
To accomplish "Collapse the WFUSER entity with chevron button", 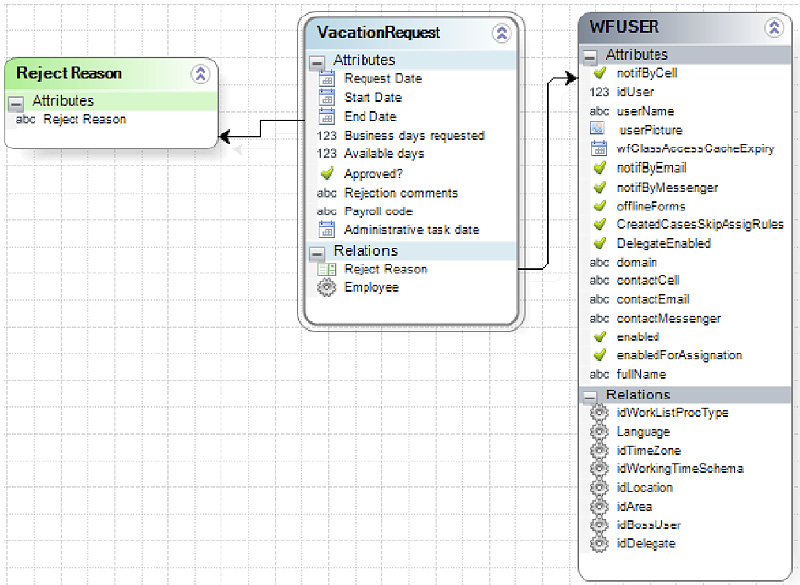I will (x=774, y=27).
